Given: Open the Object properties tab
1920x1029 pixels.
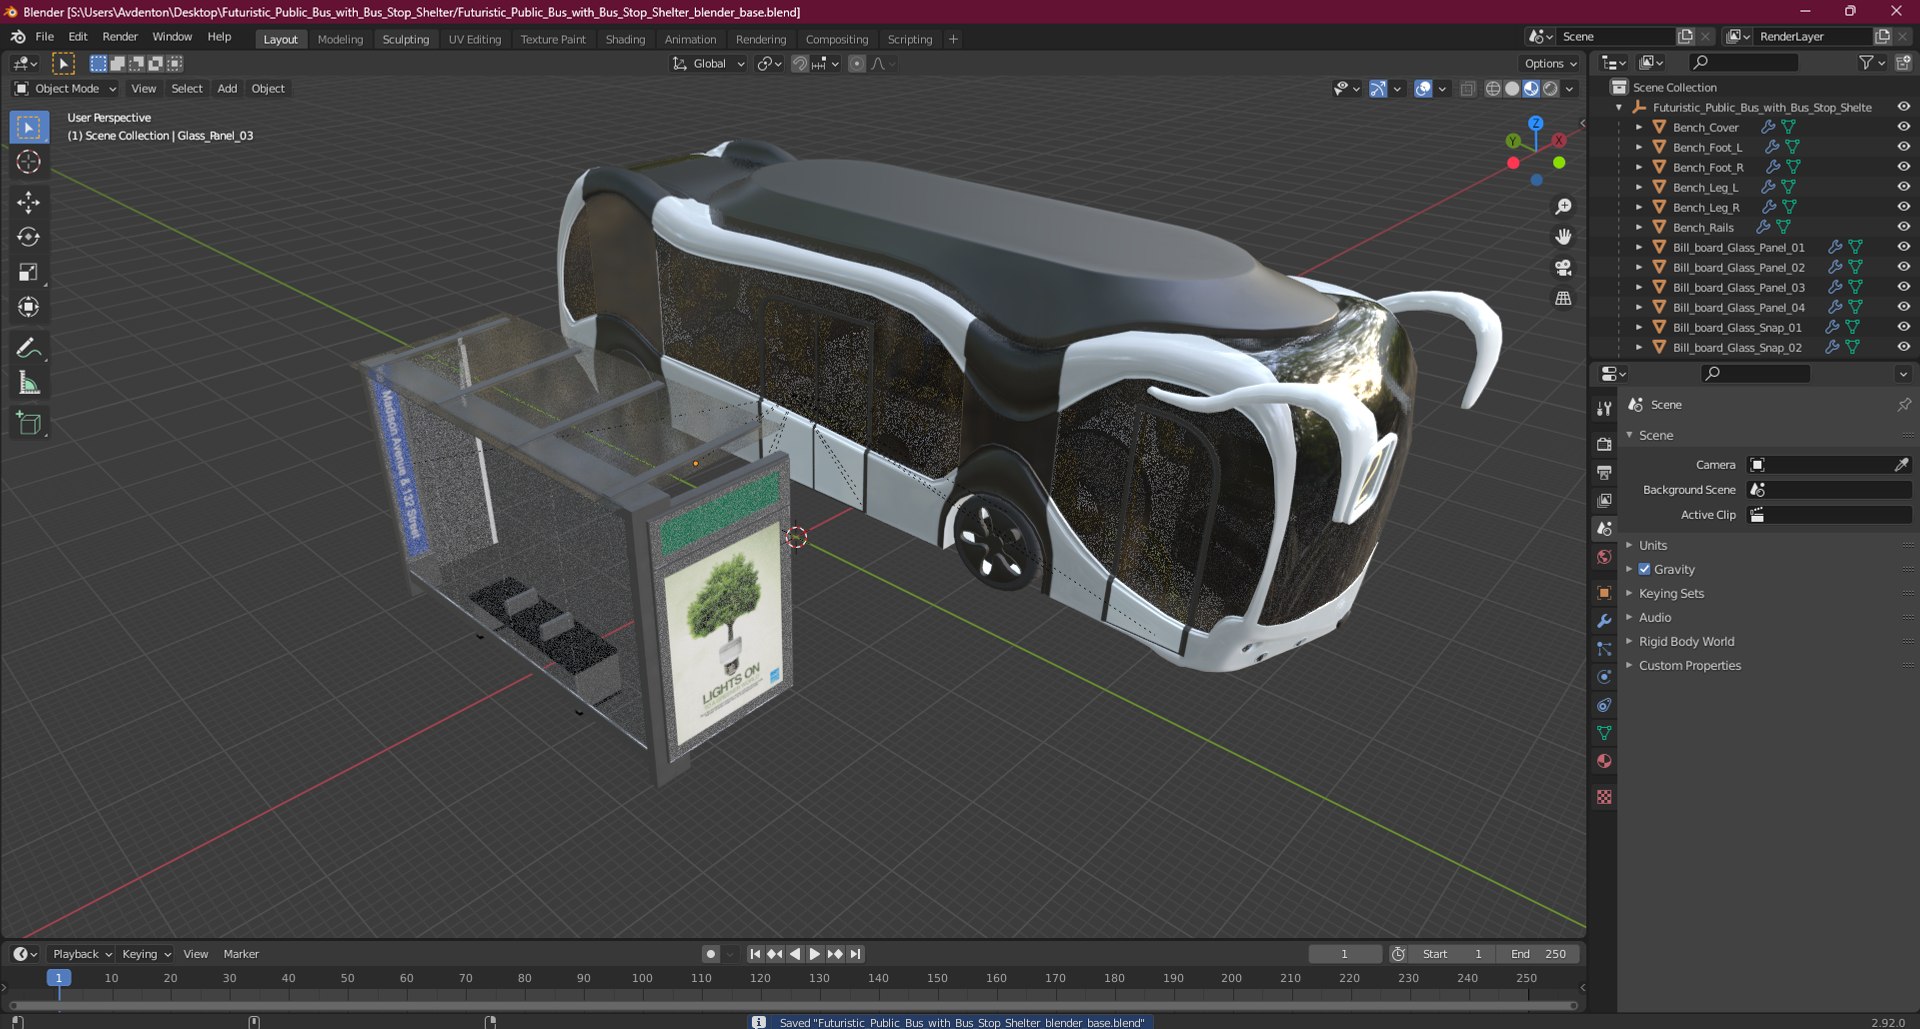Looking at the screenshot, I should pyautogui.click(x=1604, y=592).
